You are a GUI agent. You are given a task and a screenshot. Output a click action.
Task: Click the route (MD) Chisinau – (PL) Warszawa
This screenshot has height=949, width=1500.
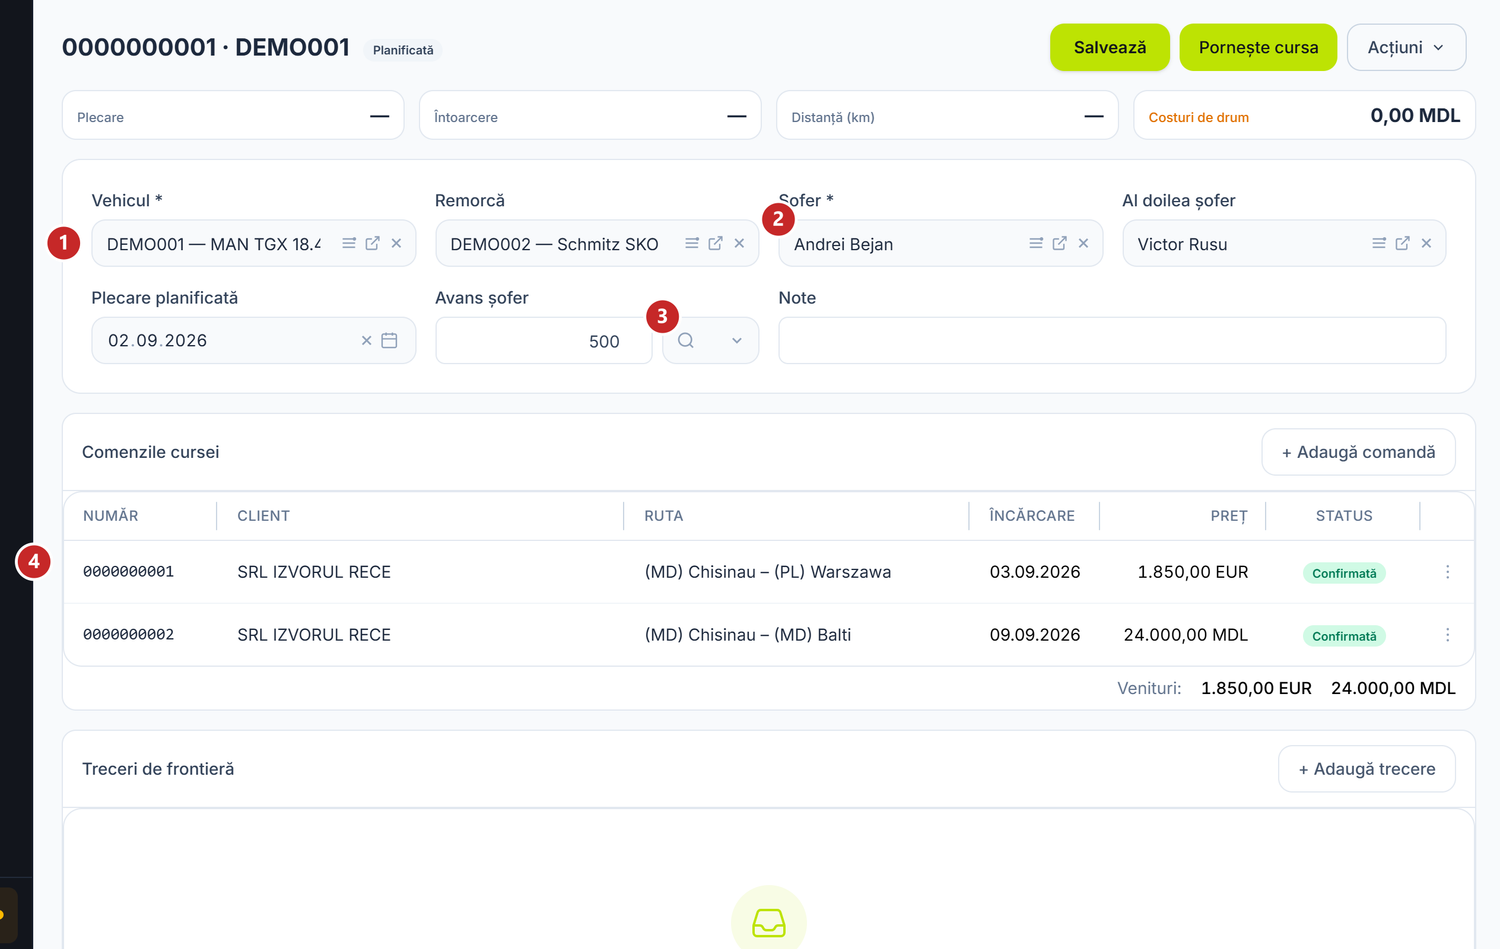[768, 572]
